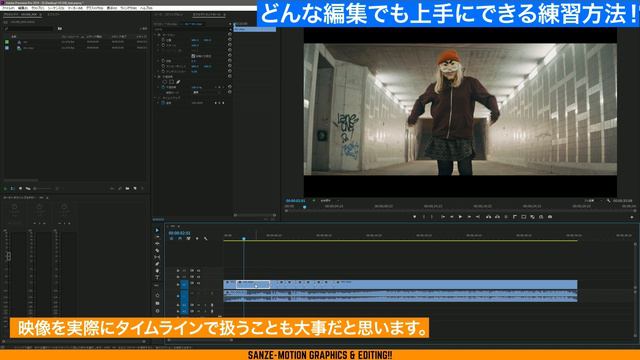Toggle Scale animation stopwatch
The image size is (640, 360).
163,45
